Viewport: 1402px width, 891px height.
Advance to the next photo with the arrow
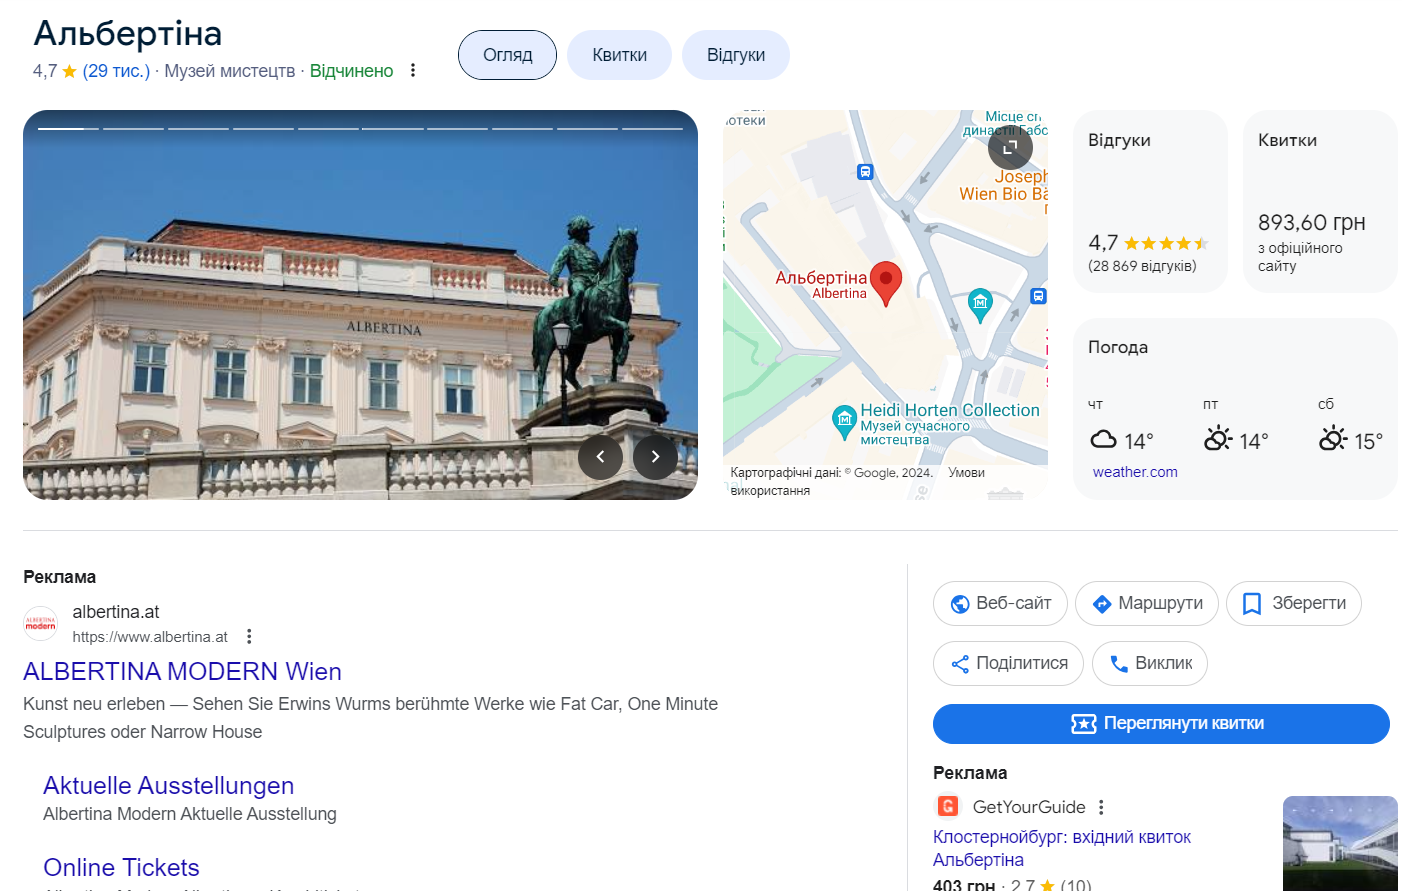tap(655, 456)
